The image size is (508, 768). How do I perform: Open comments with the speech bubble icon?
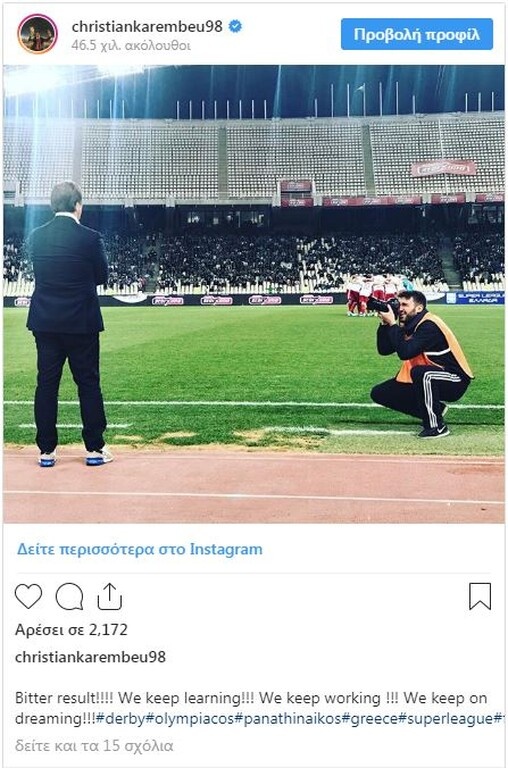(69, 596)
